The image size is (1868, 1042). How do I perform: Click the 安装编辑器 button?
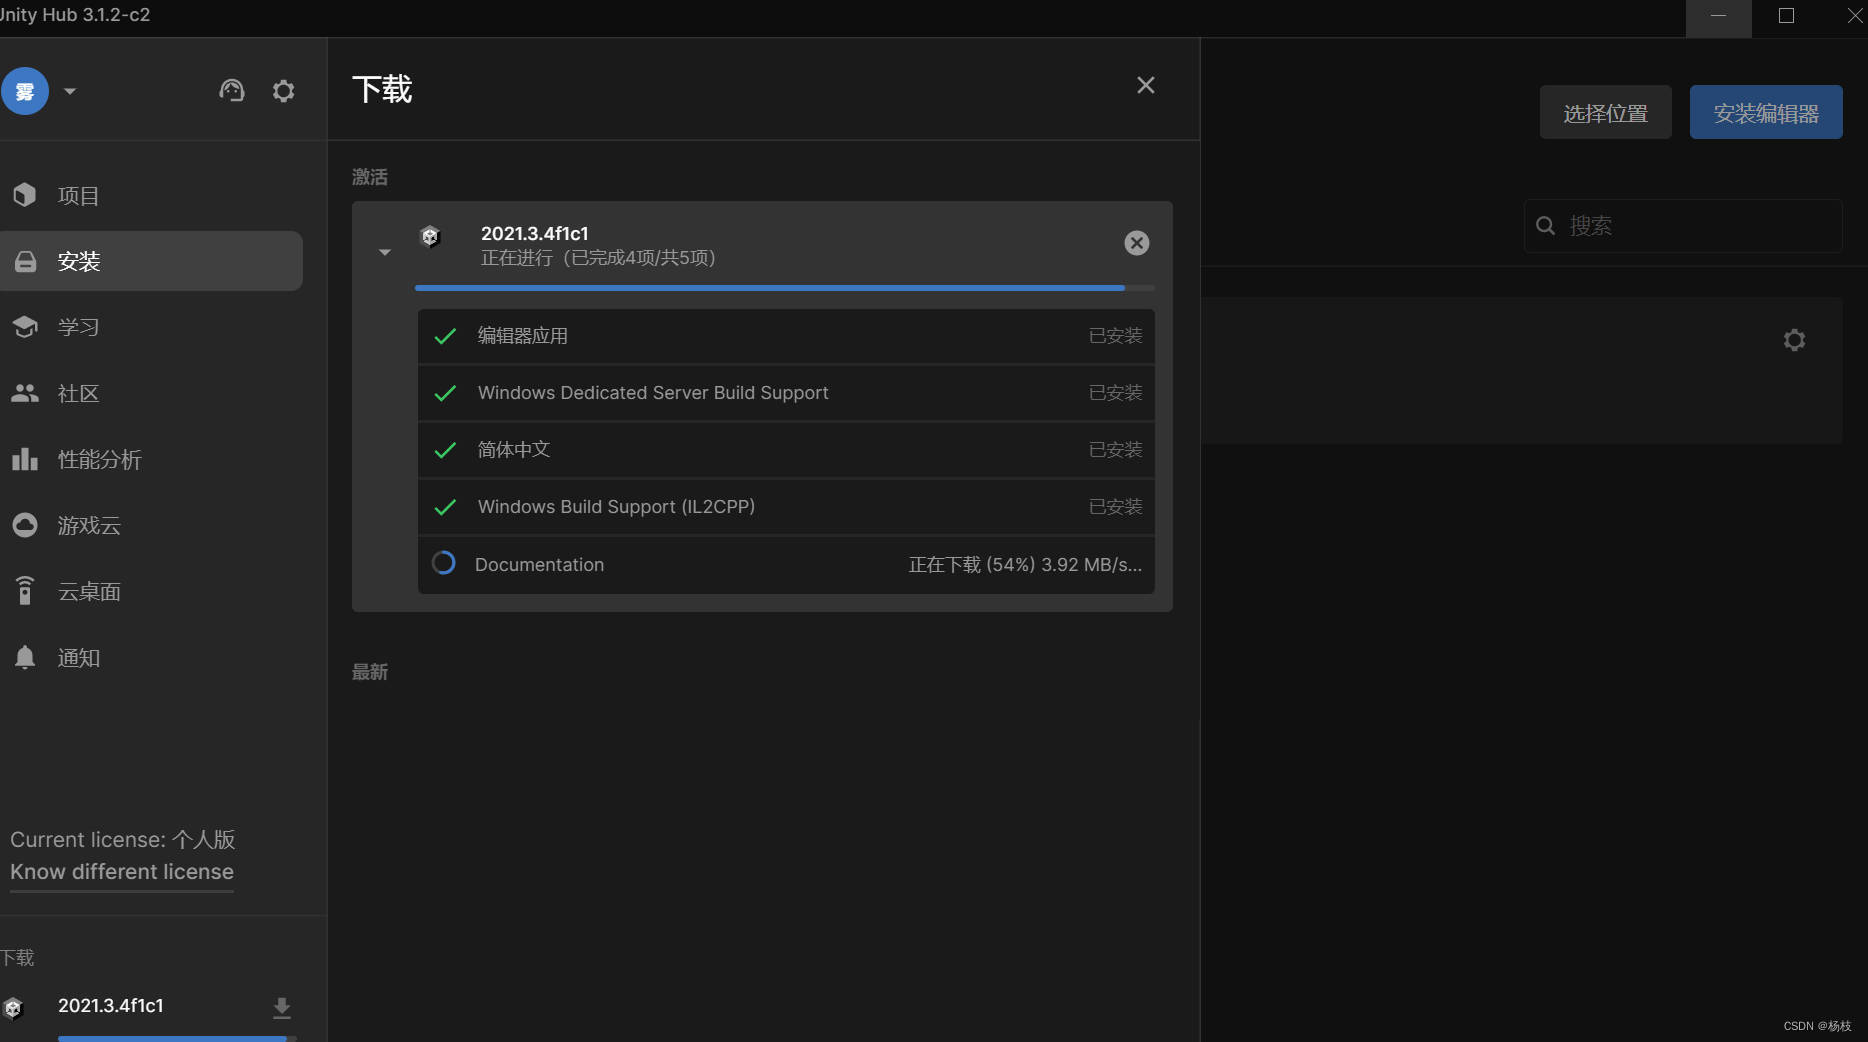[1766, 113]
